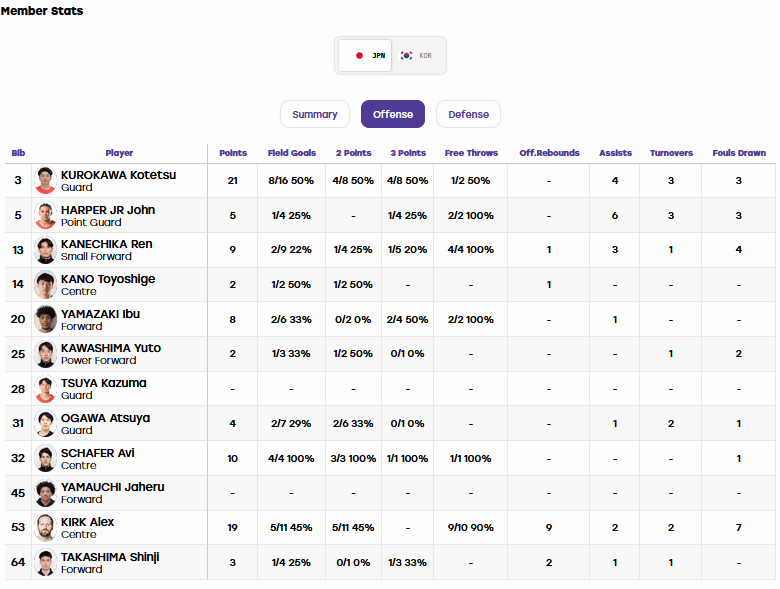Click KIRK Alex's offensive rebounds value 9
Screen dimensions: 780x589
click(549, 527)
